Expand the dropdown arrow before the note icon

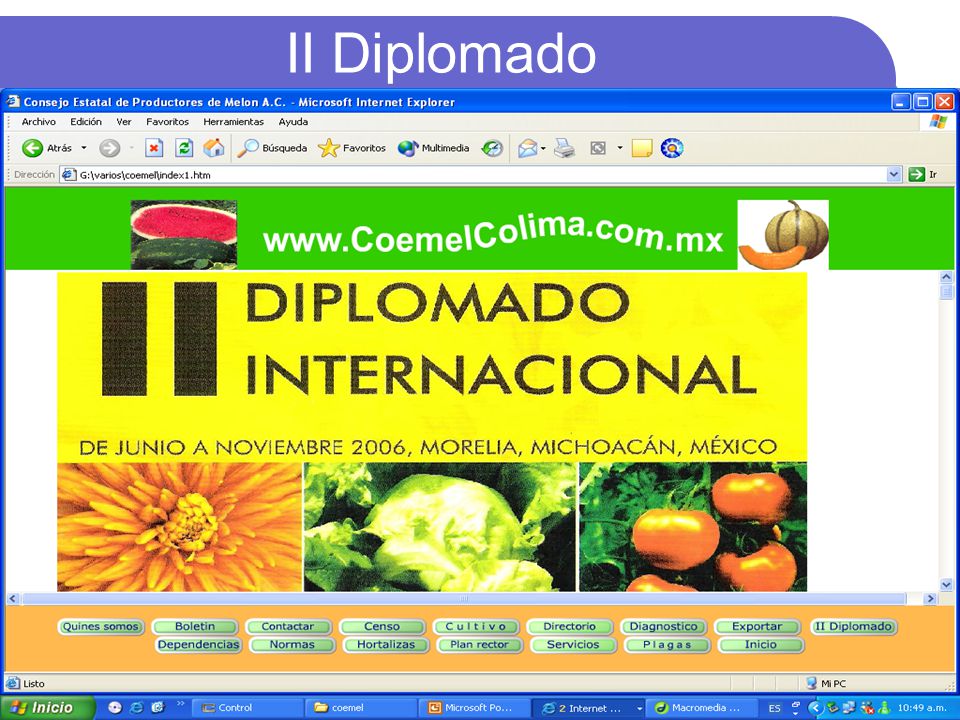(x=620, y=148)
